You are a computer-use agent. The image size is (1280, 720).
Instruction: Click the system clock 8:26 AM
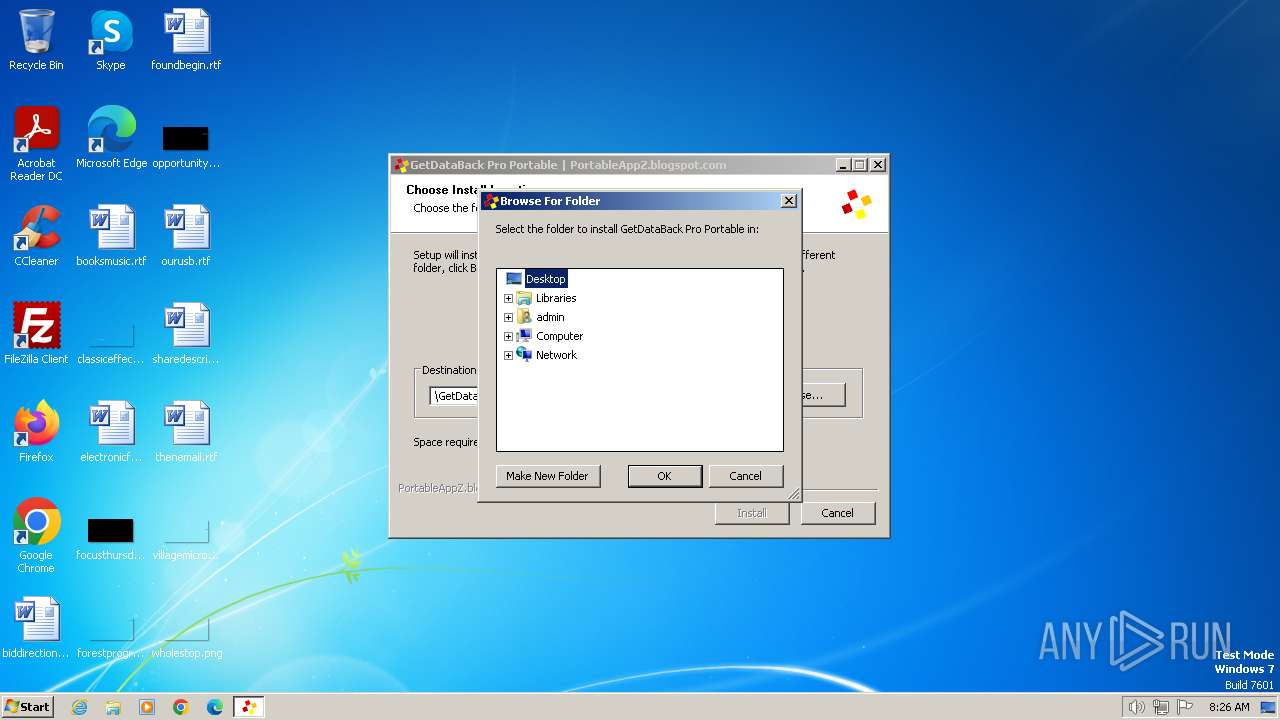(x=1229, y=707)
